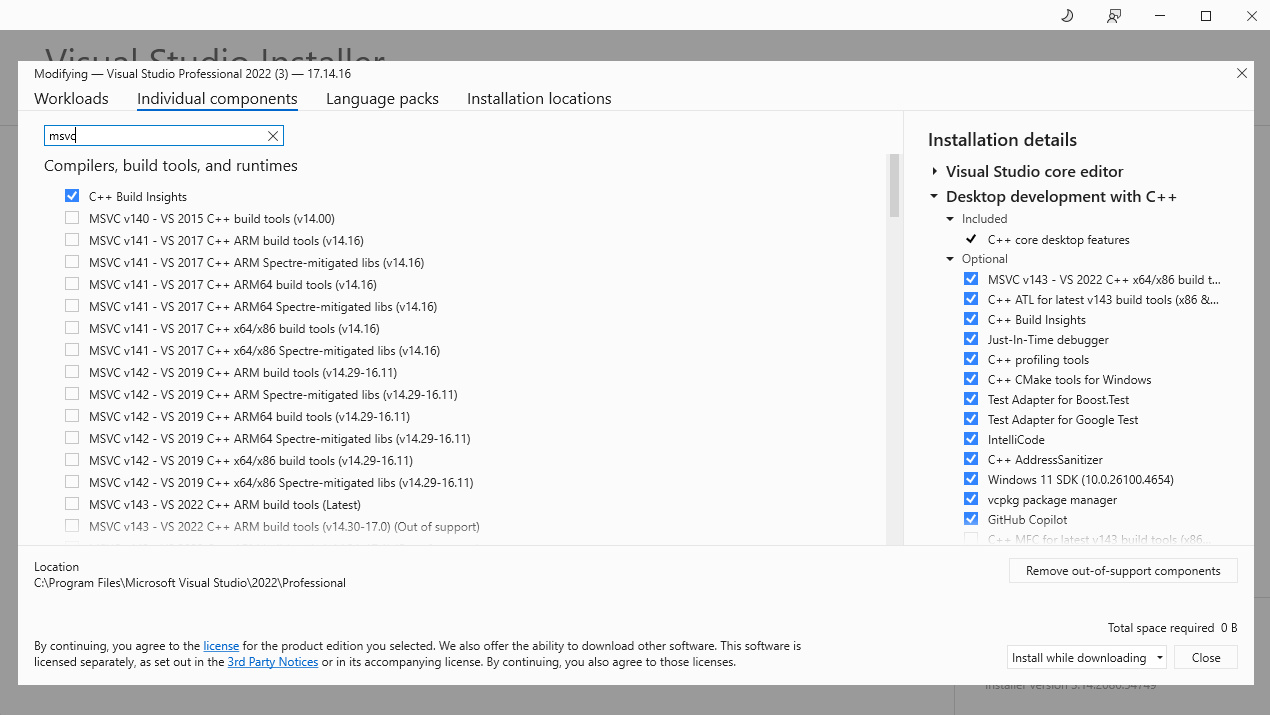The height and width of the screenshot is (715, 1270).
Task: Check MSVC v142 x64/x86 build tools
Action: click(x=72, y=460)
